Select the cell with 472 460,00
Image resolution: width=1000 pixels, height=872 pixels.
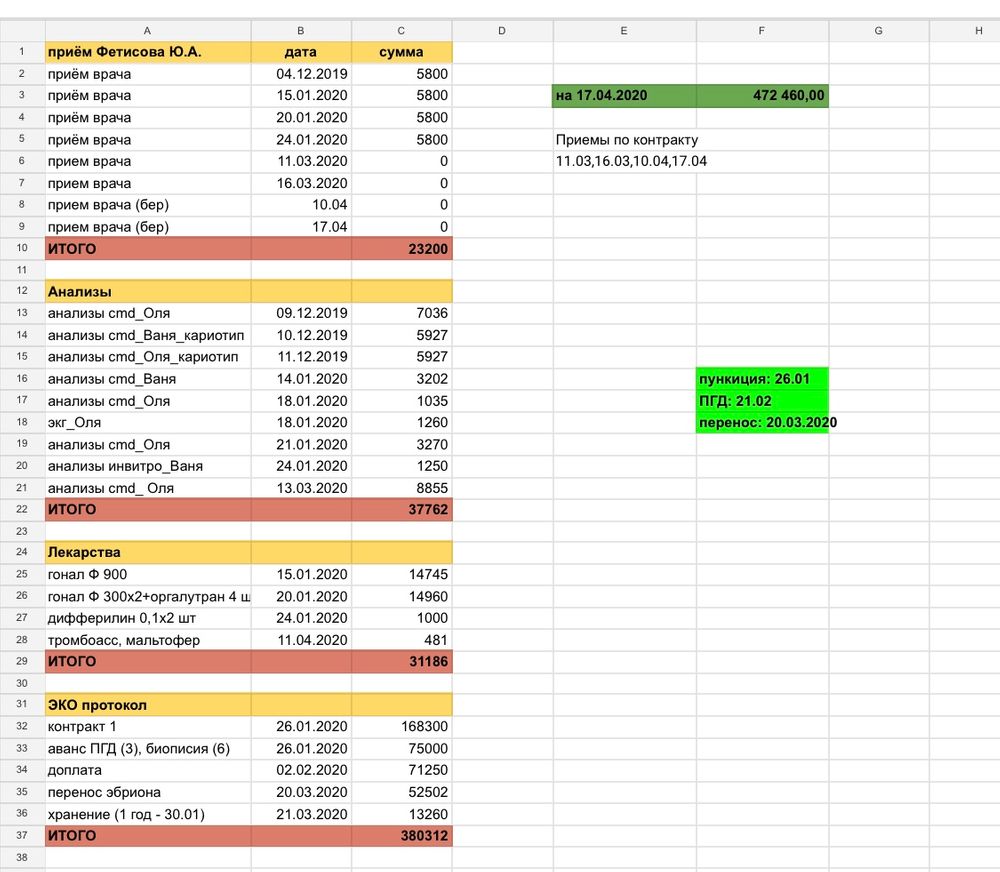[x=762, y=96]
